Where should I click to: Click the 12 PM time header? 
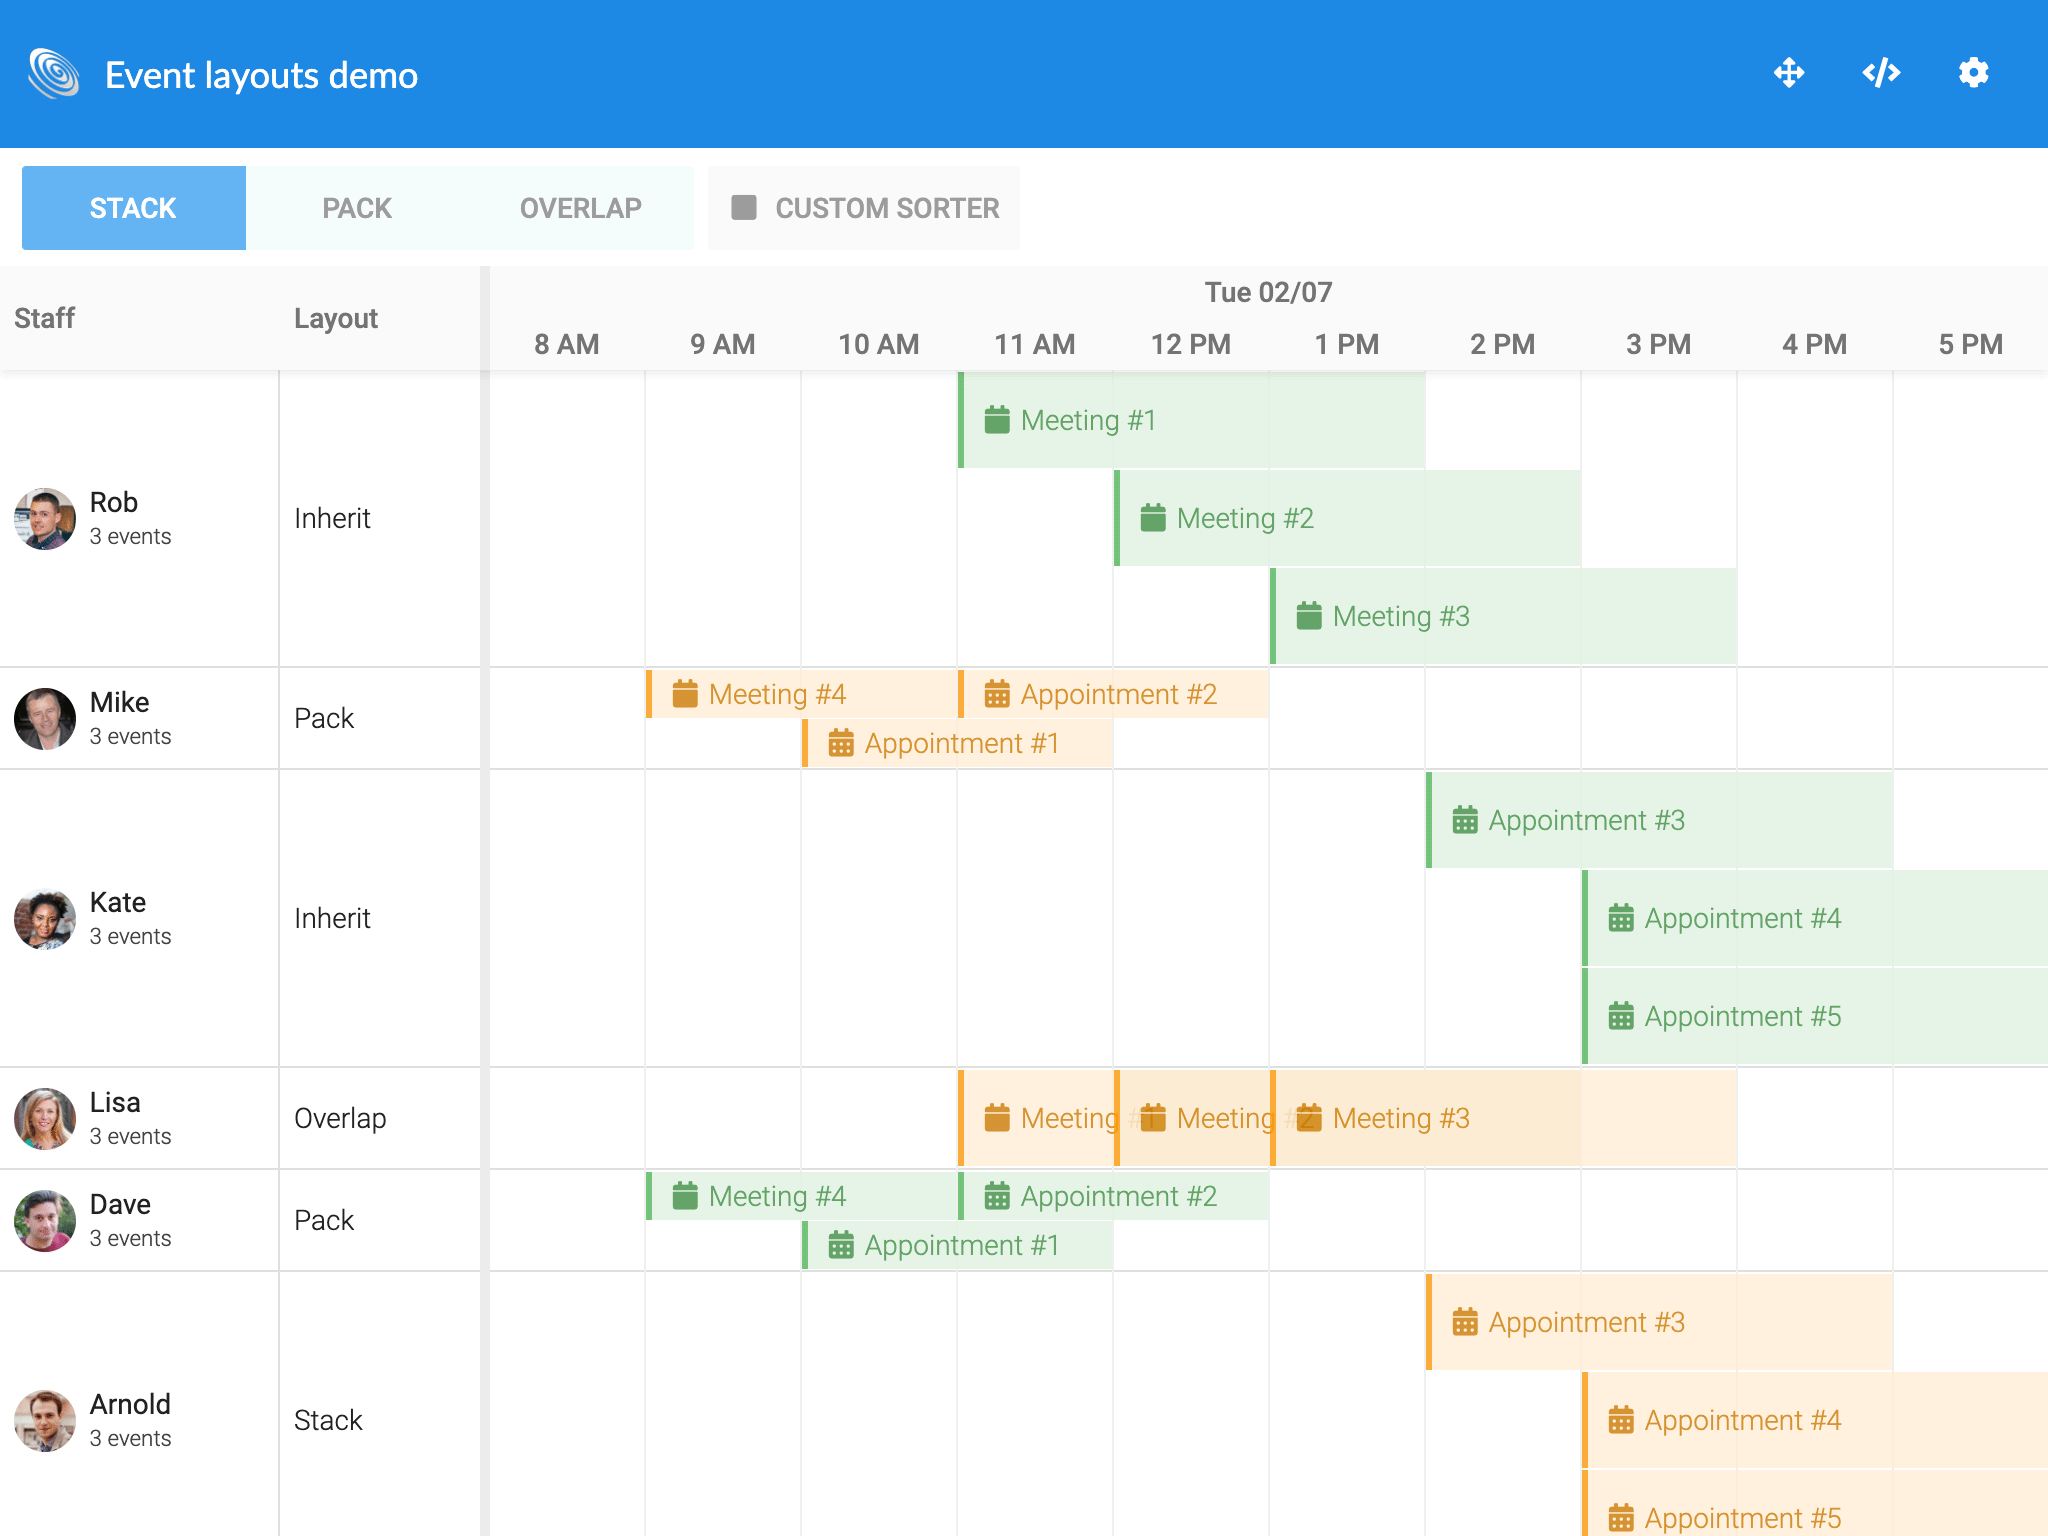click(1190, 345)
